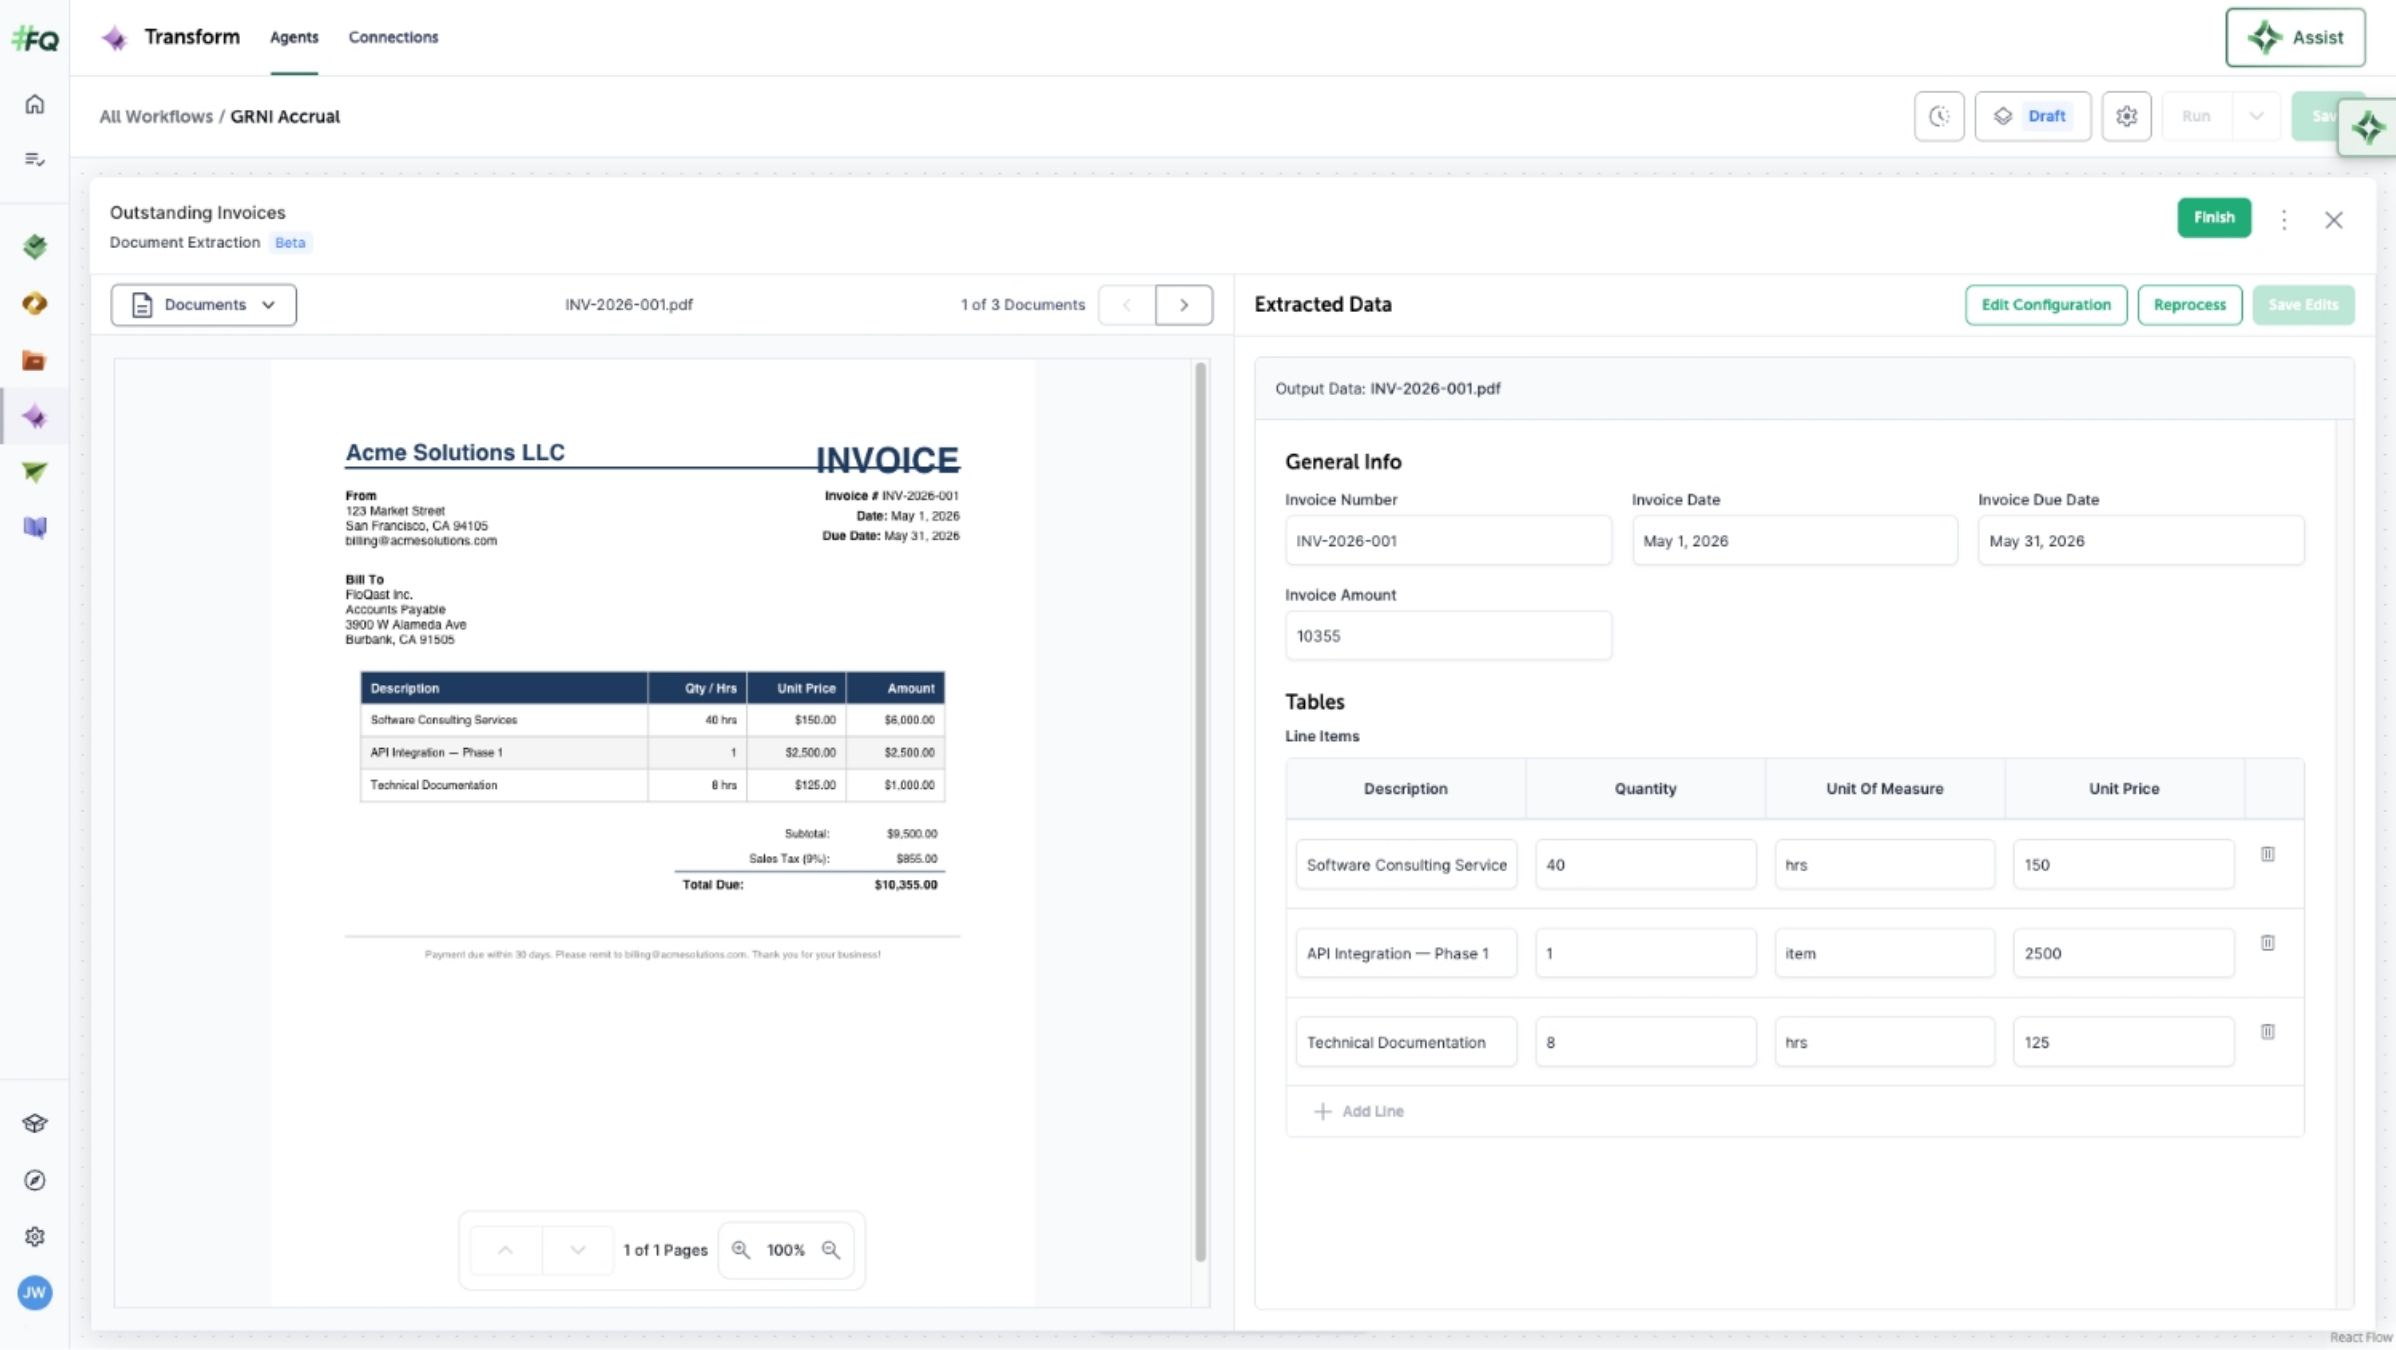Edit the Invoice Due Date field
This screenshot has width=2396, height=1350.
point(2140,540)
